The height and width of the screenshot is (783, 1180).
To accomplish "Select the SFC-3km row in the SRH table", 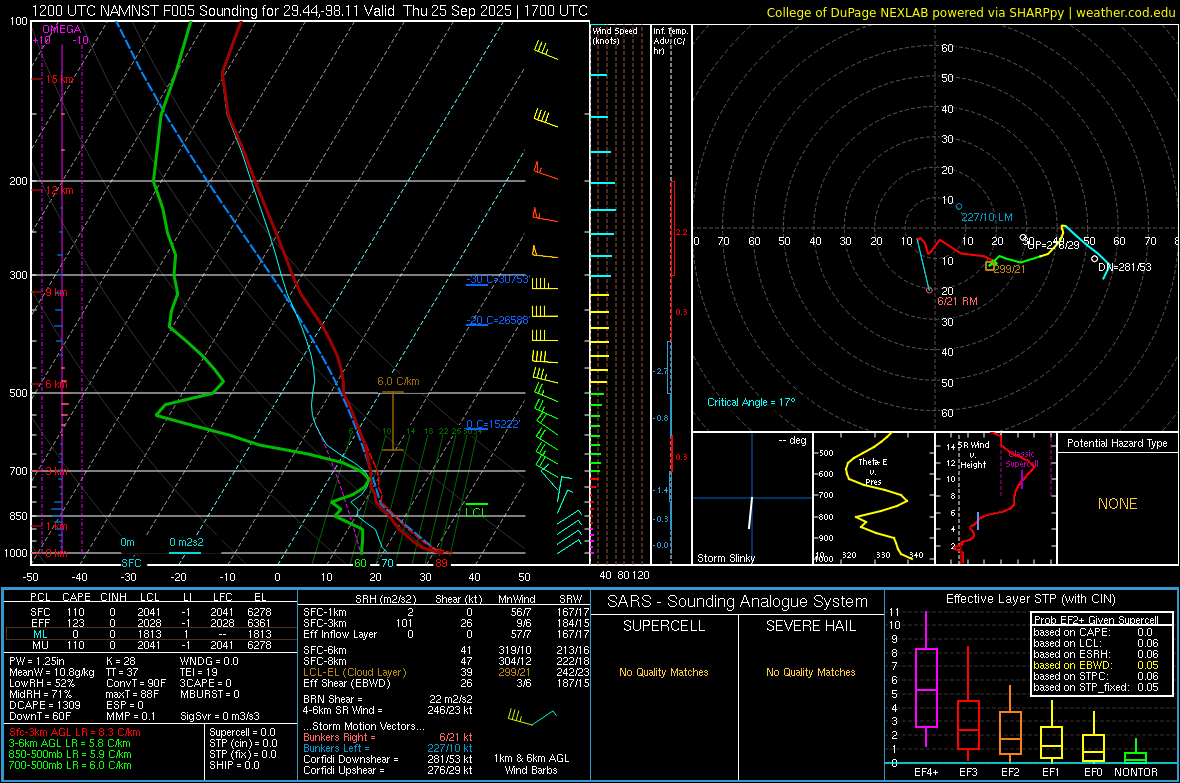I will [446, 623].
